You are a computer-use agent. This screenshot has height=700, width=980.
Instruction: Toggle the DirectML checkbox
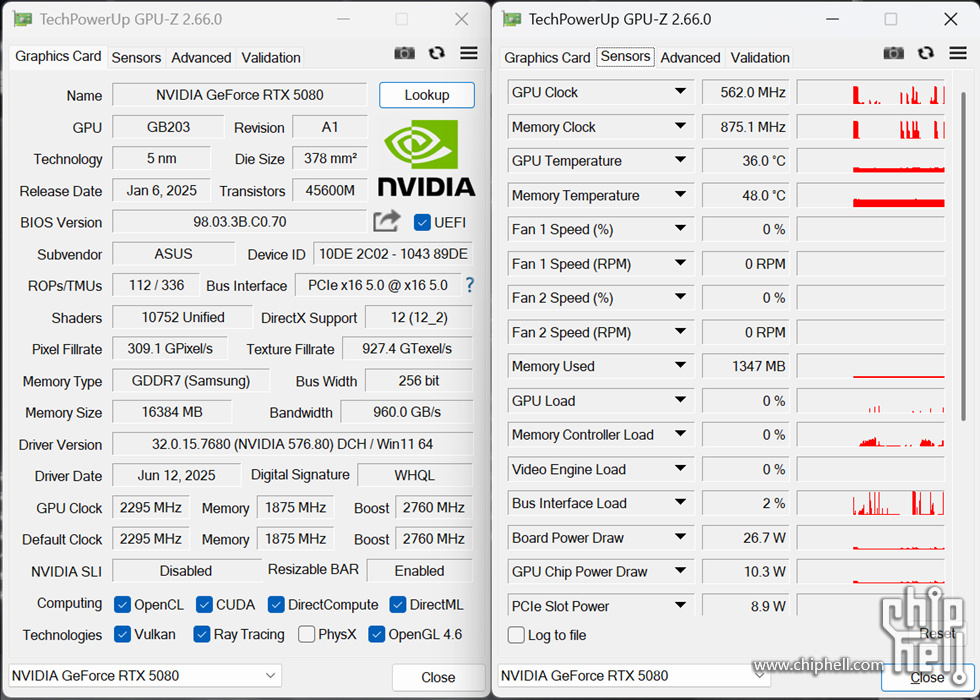click(398, 605)
